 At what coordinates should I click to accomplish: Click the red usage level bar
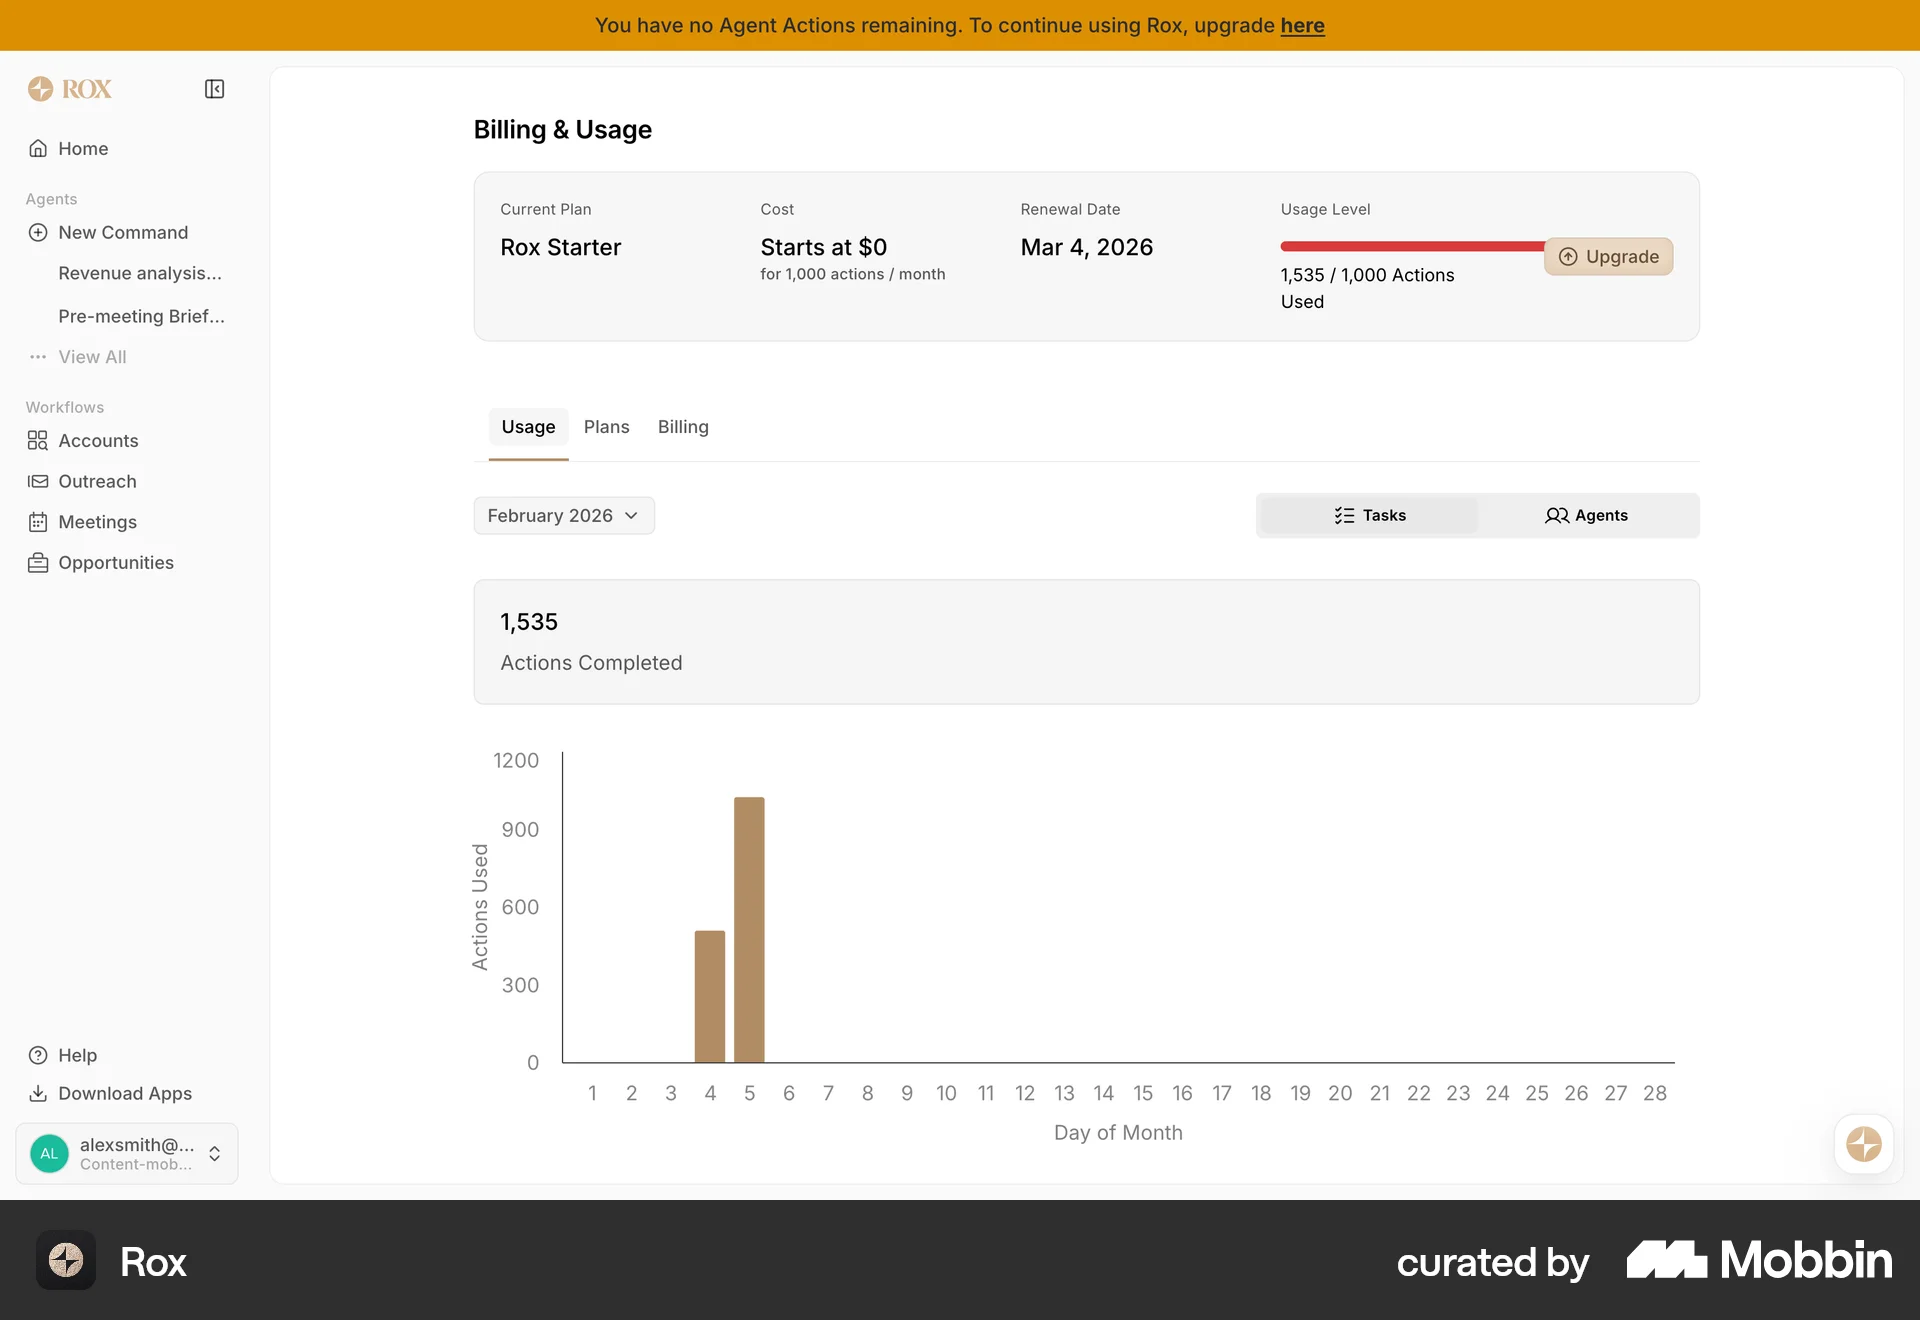coord(1410,246)
